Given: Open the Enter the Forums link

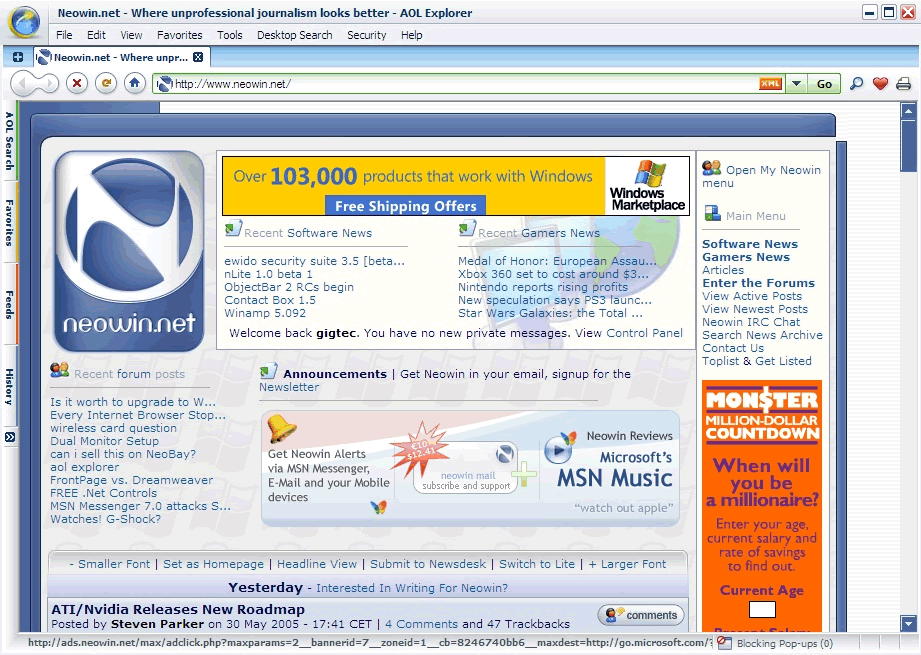Looking at the screenshot, I should click(x=758, y=283).
